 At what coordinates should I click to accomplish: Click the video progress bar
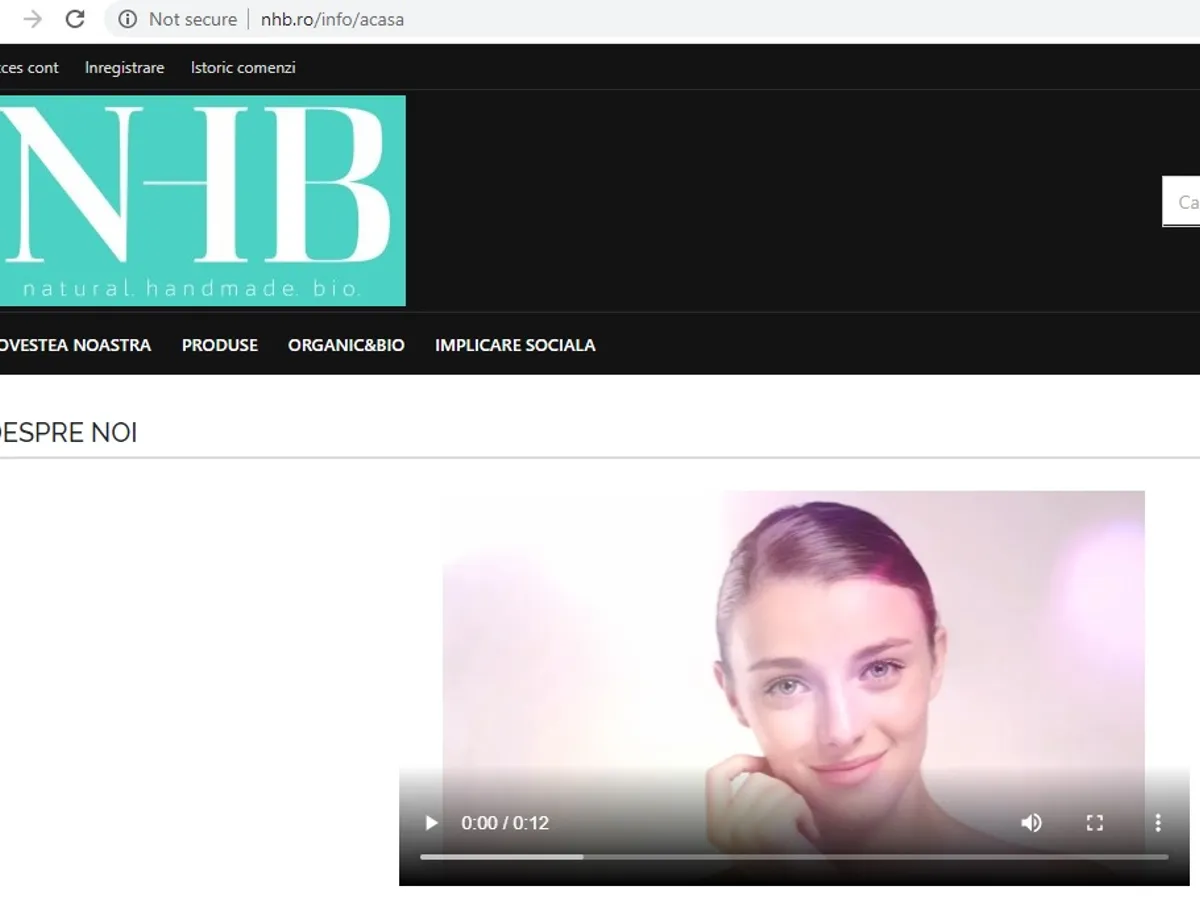tap(793, 857)
